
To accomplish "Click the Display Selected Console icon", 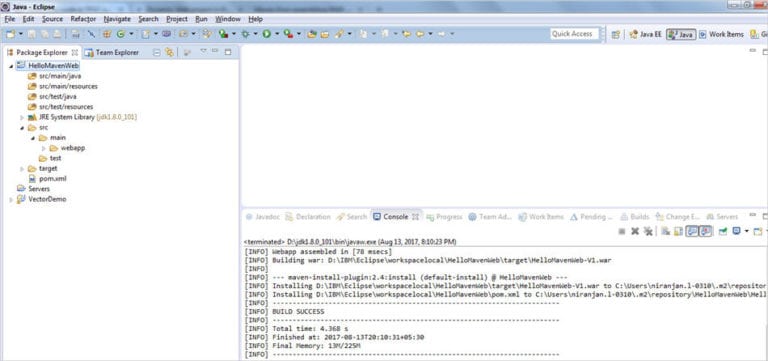I will tap(736, 231).
